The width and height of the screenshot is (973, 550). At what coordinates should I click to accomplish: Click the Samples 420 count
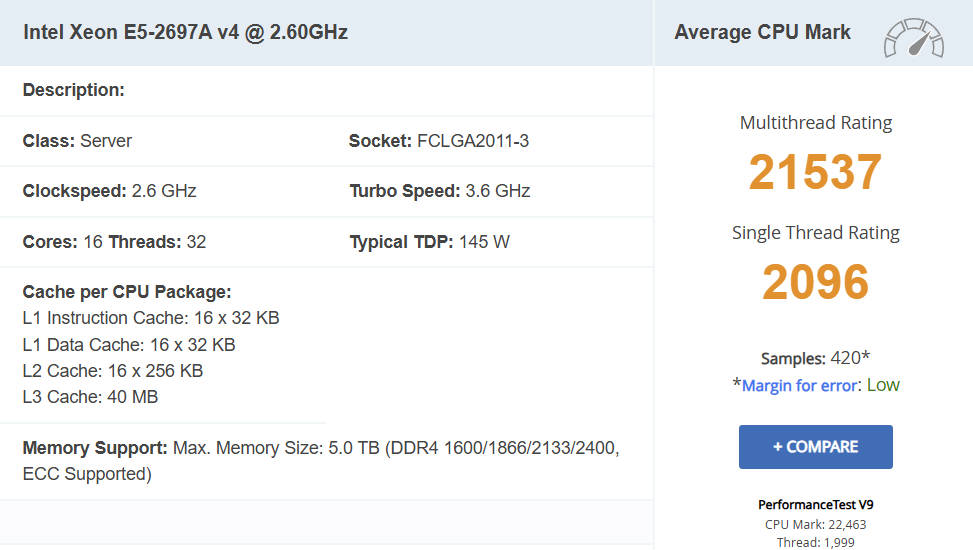815,358
